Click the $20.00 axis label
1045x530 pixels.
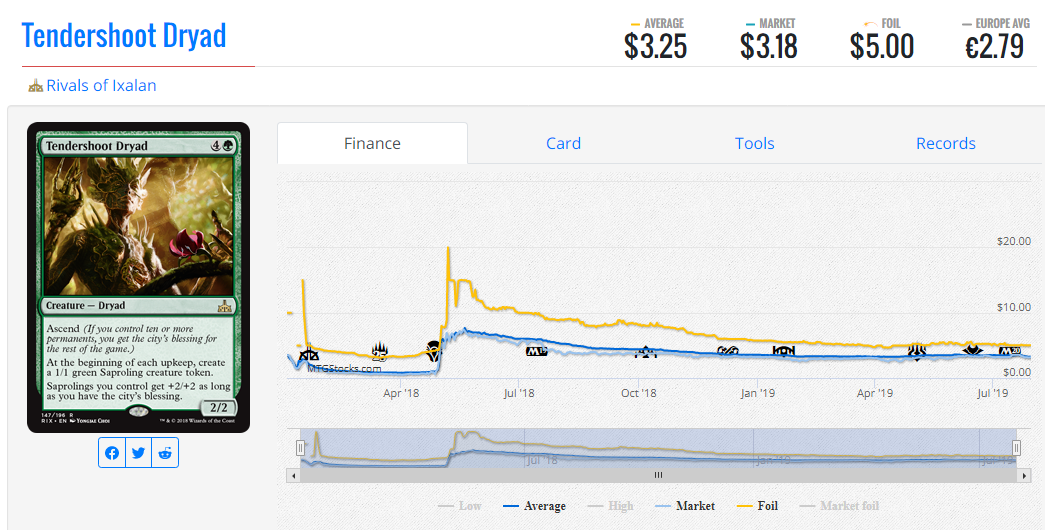(1014, 241)
